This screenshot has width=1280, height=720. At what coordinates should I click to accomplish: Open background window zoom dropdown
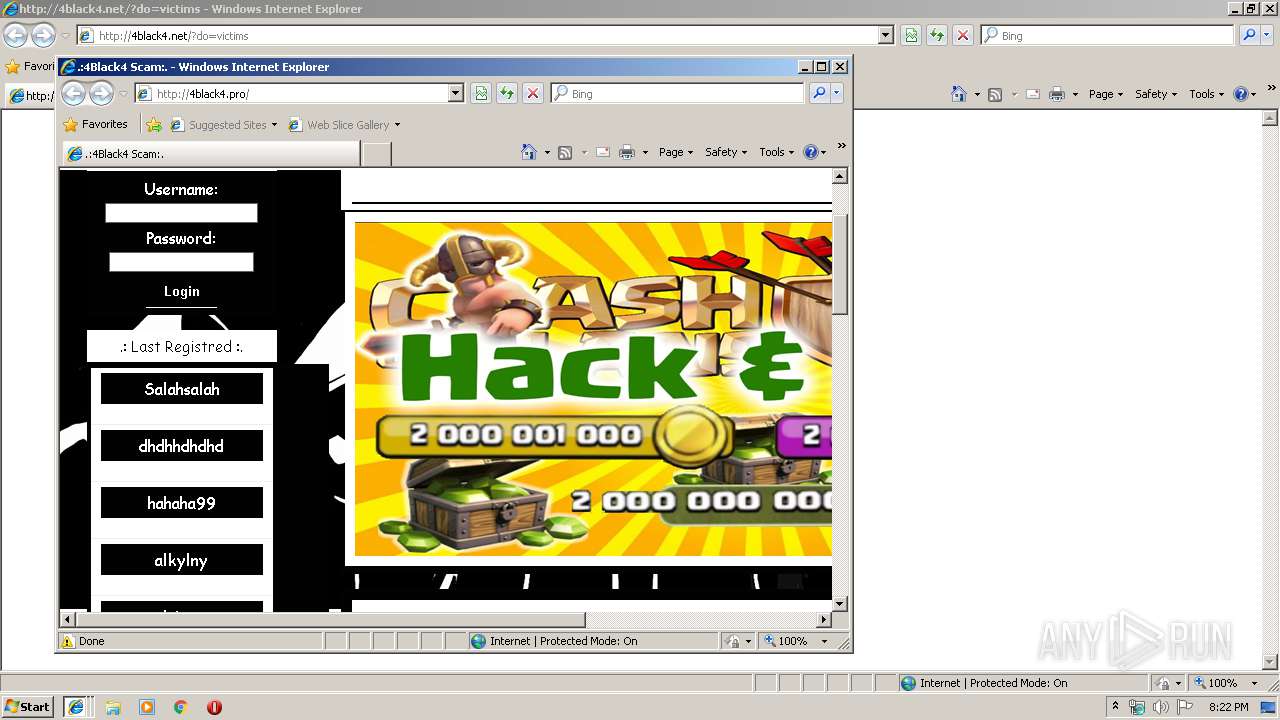1255,683
